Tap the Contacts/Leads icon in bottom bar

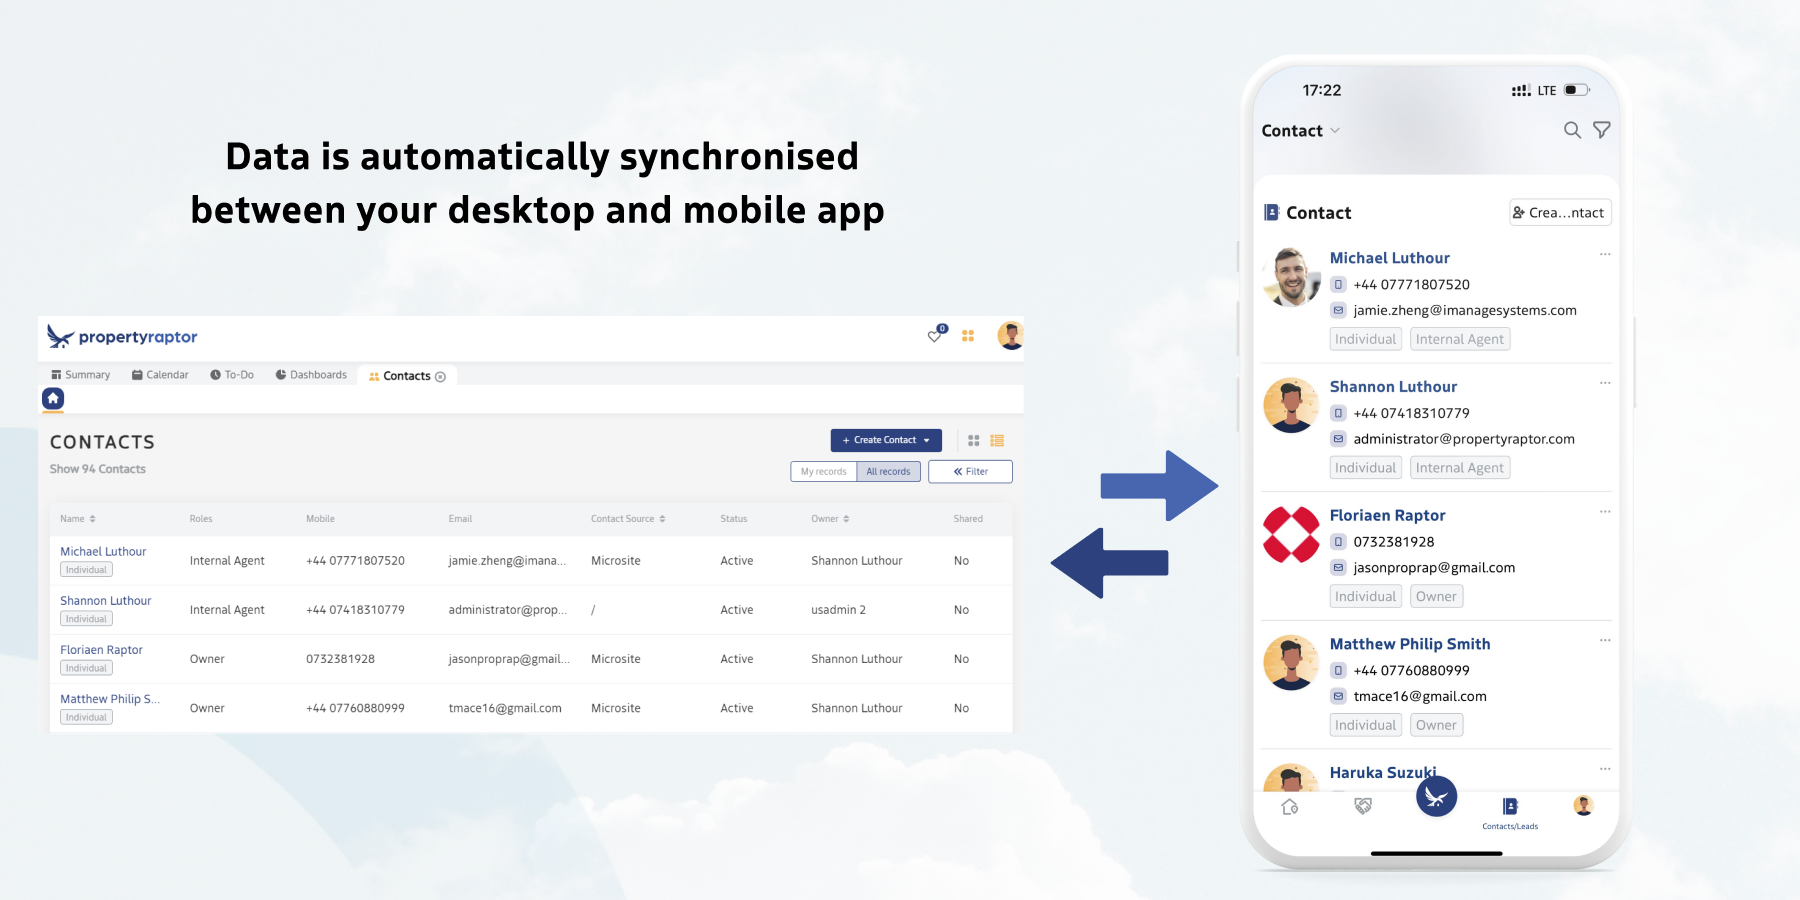[1510, 812]
